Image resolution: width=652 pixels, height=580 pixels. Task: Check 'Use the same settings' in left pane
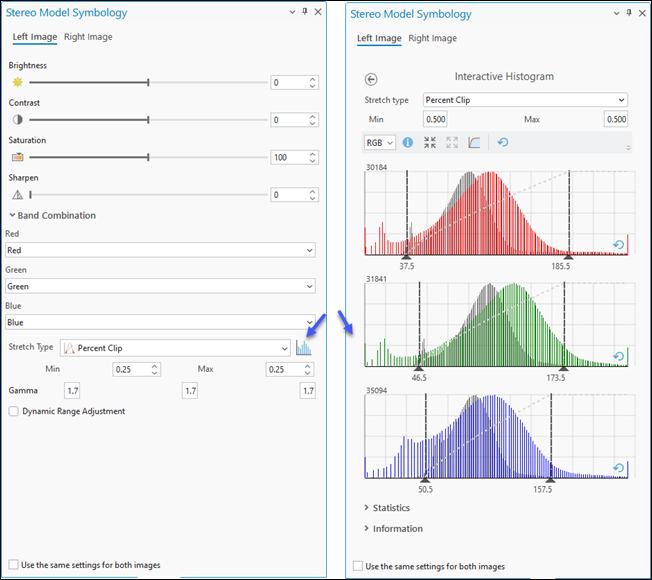pos(14,564)
